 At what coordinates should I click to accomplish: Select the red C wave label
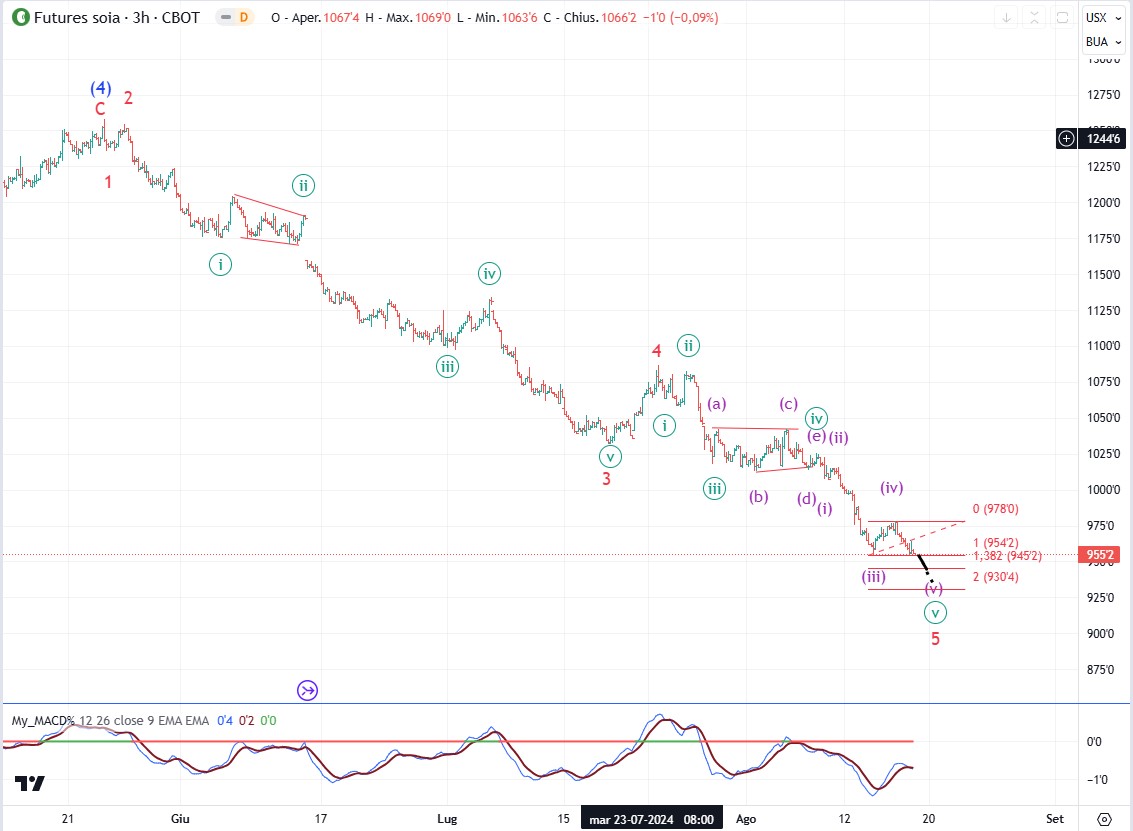100,109
